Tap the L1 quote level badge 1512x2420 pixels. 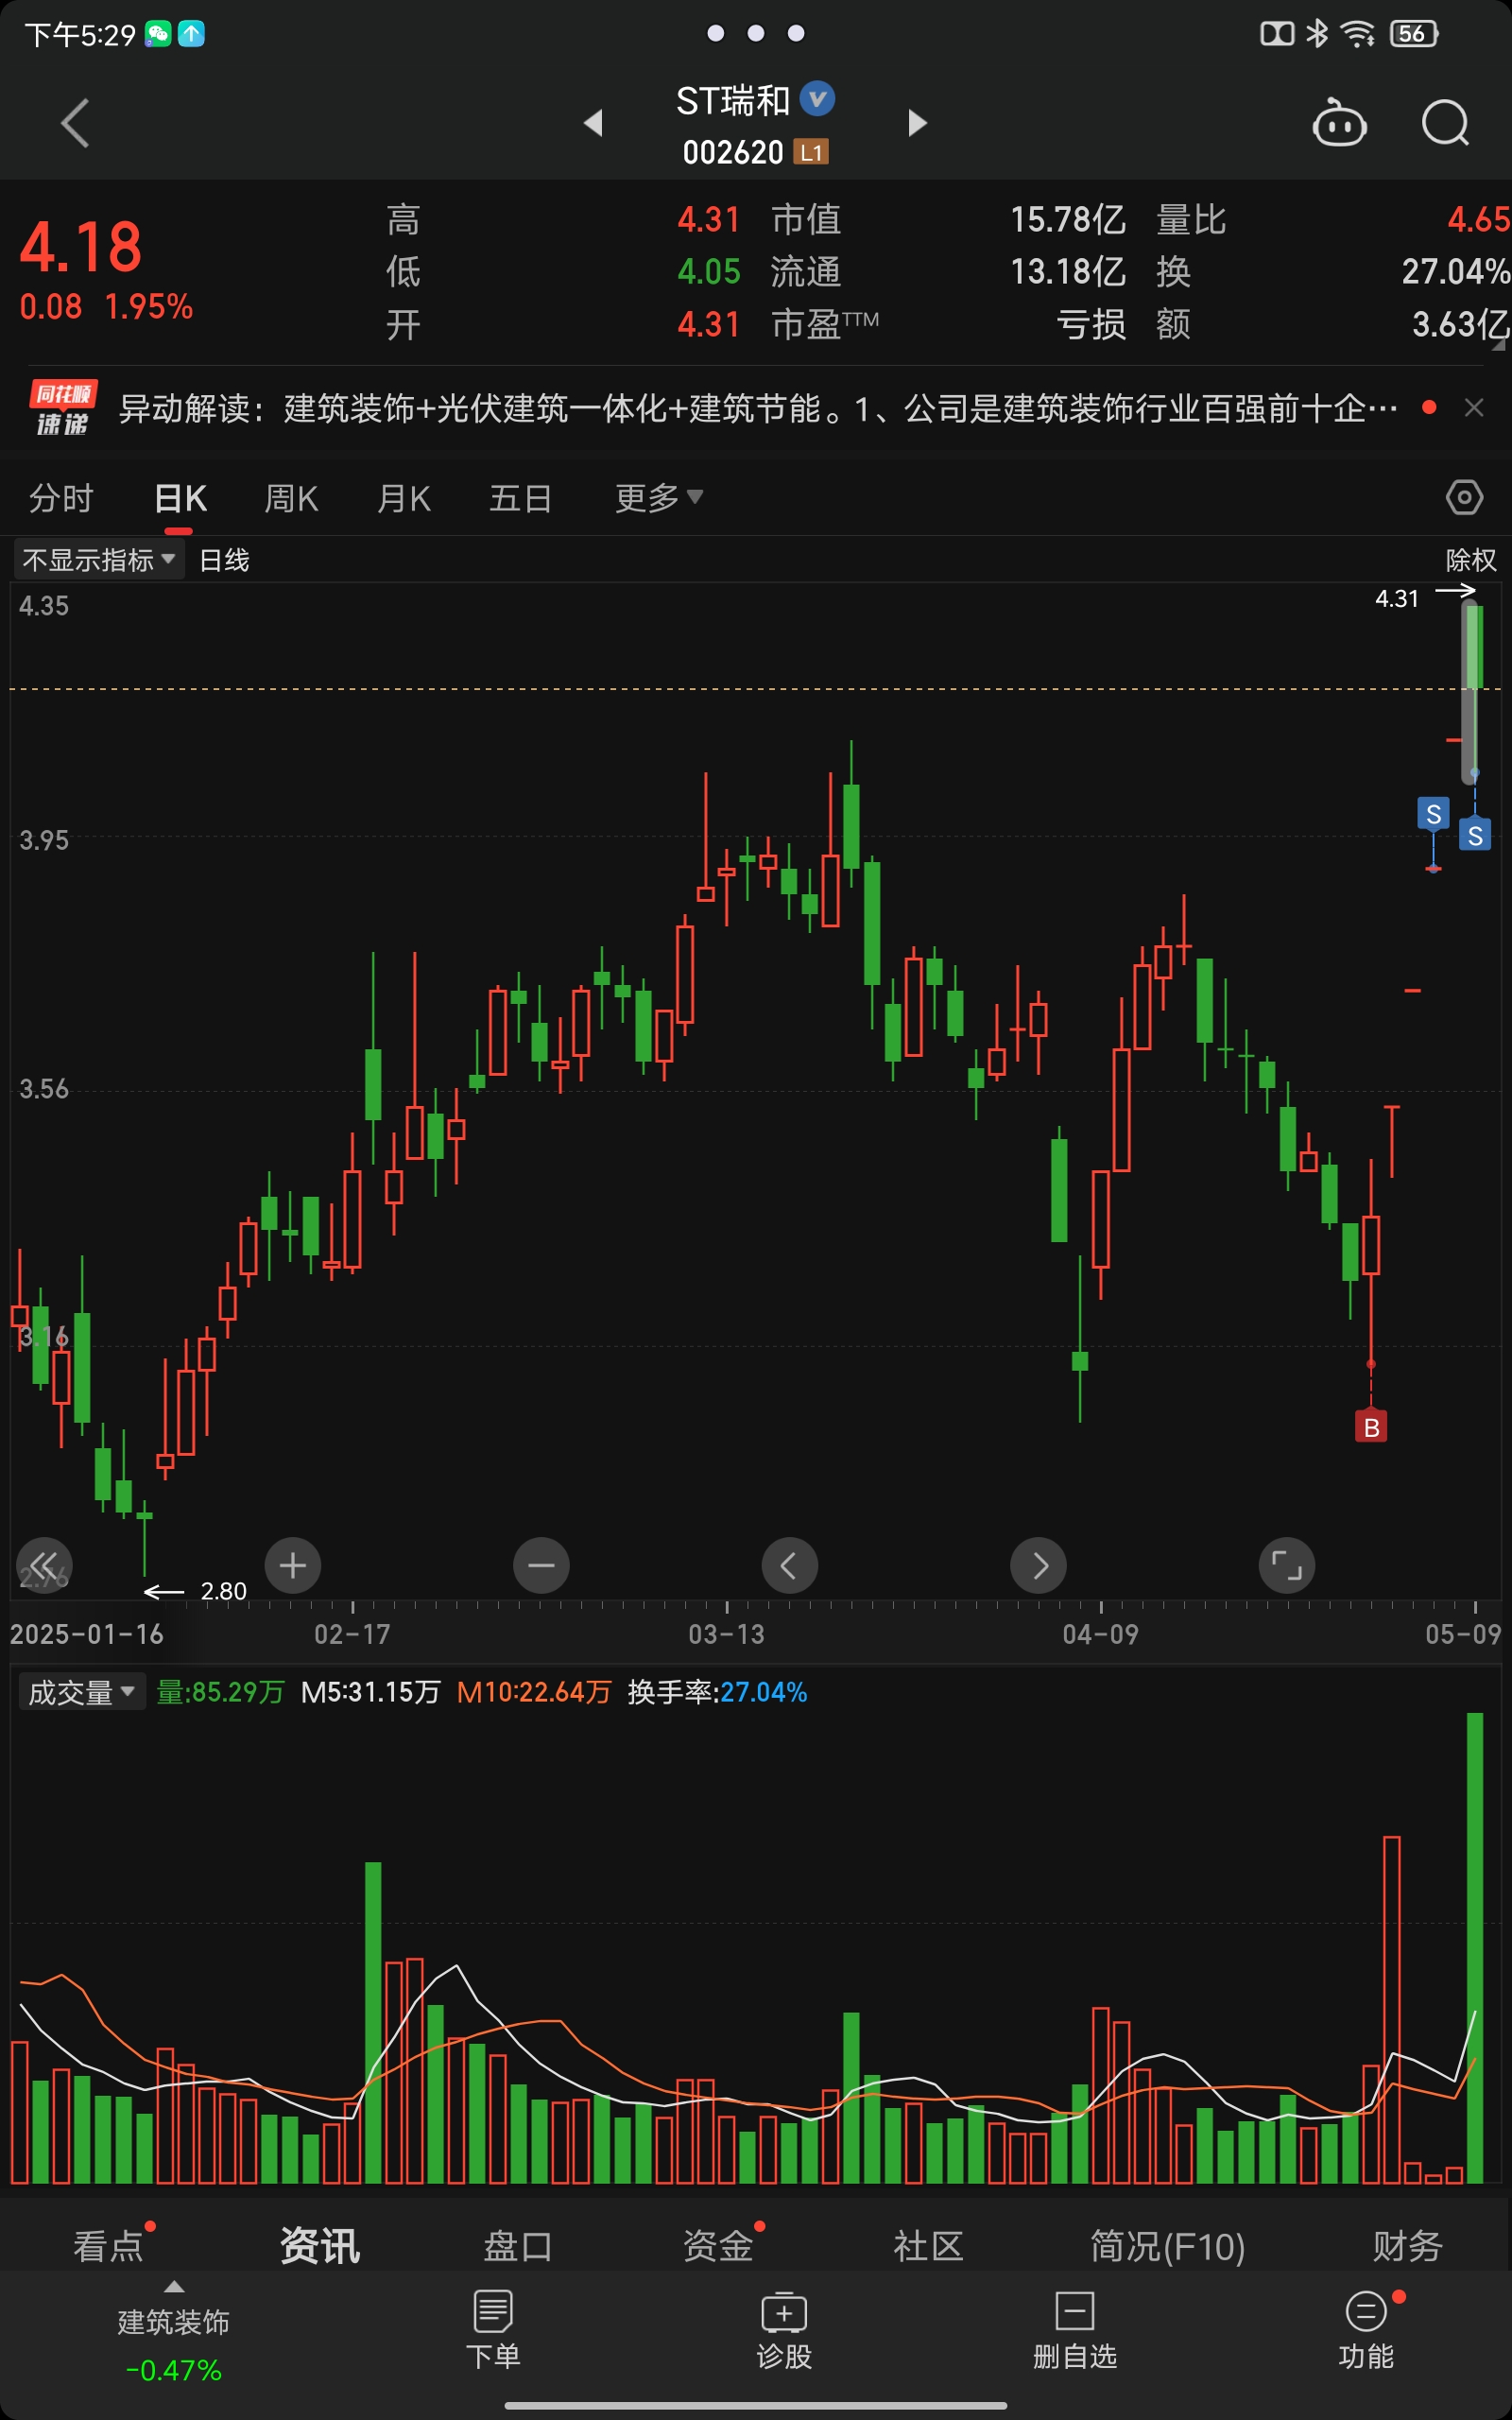pyautogui.click(x=811, y=152)
